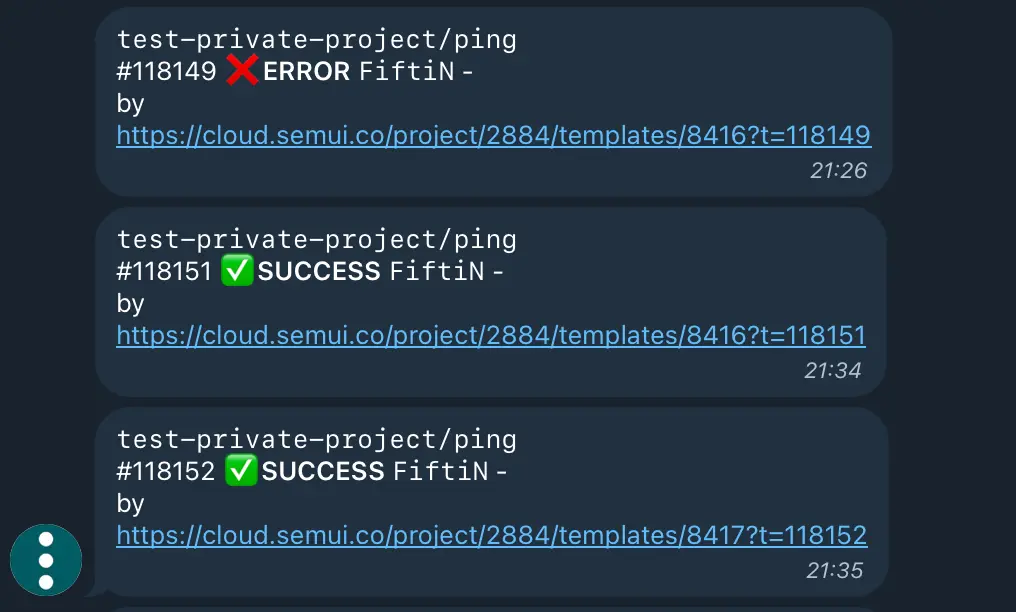This screenshot has height=612, width=1016.
Task: Click the test-private-project/ping text in message #118151
Action: [317, 240]
